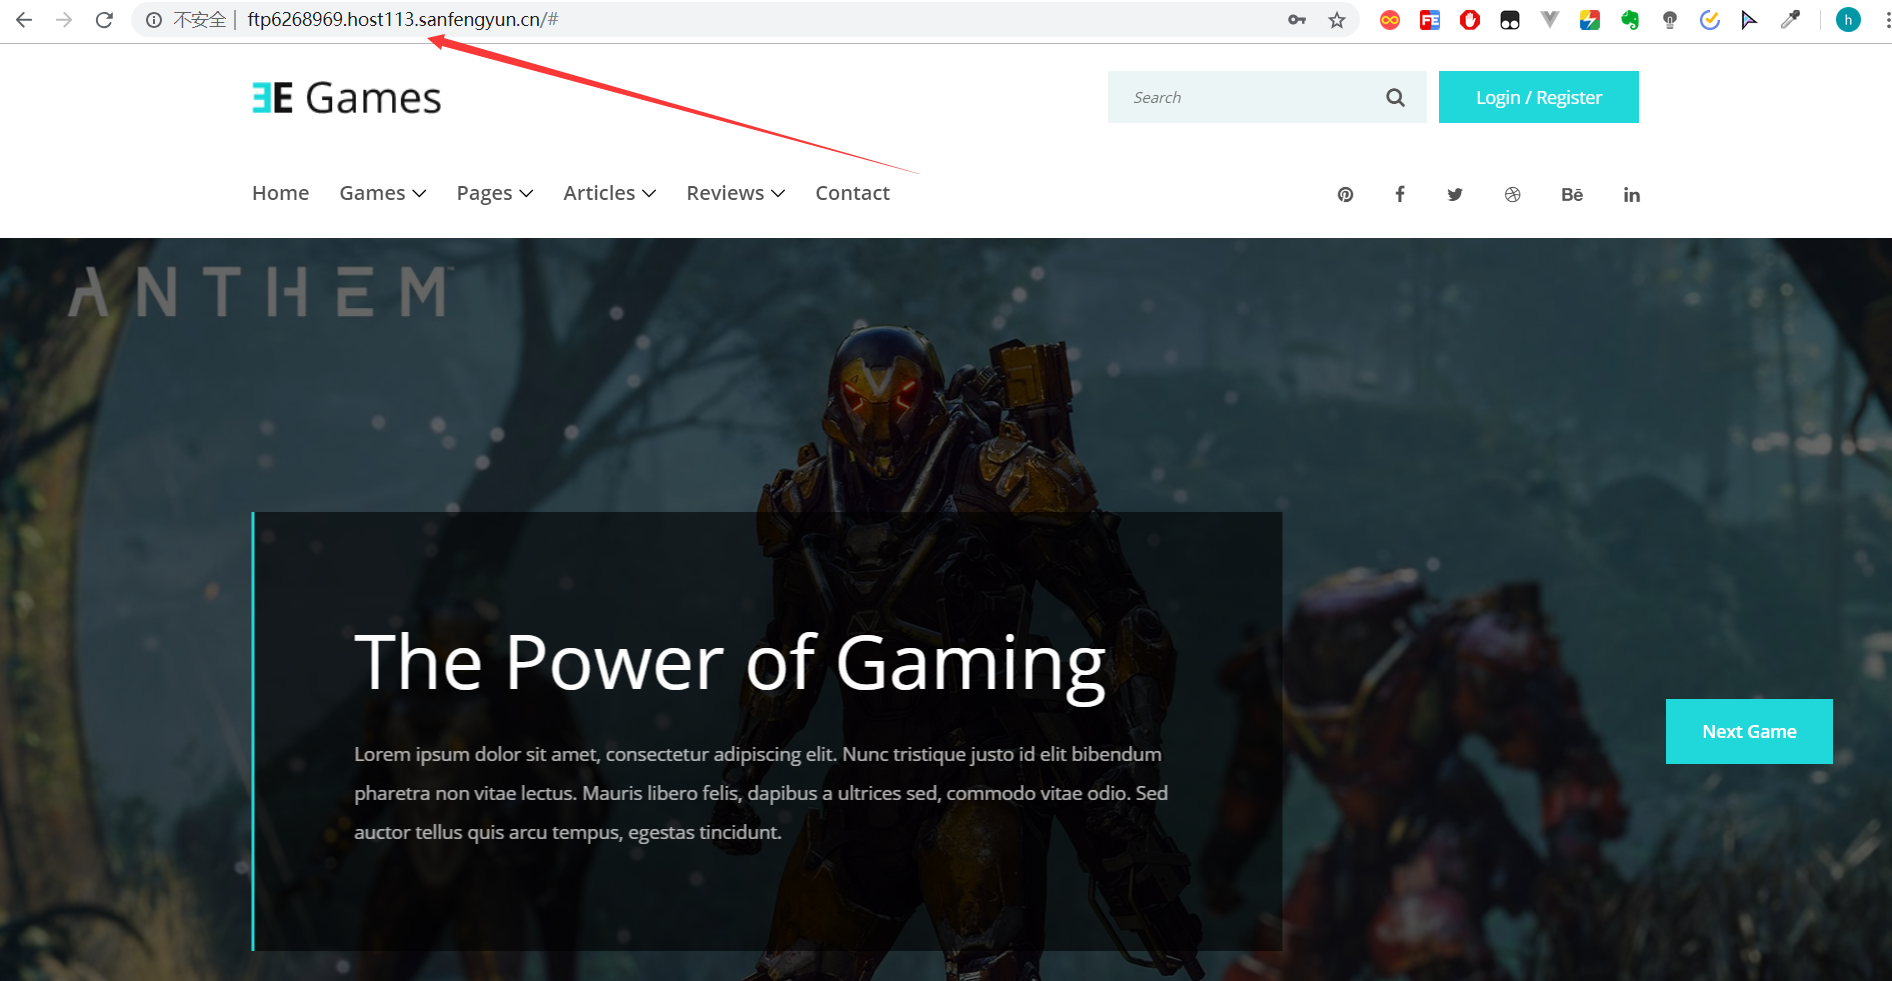Open the Evernote elephant extension
Viewport: 1892px width, 981px height.
coord(1630,20)
